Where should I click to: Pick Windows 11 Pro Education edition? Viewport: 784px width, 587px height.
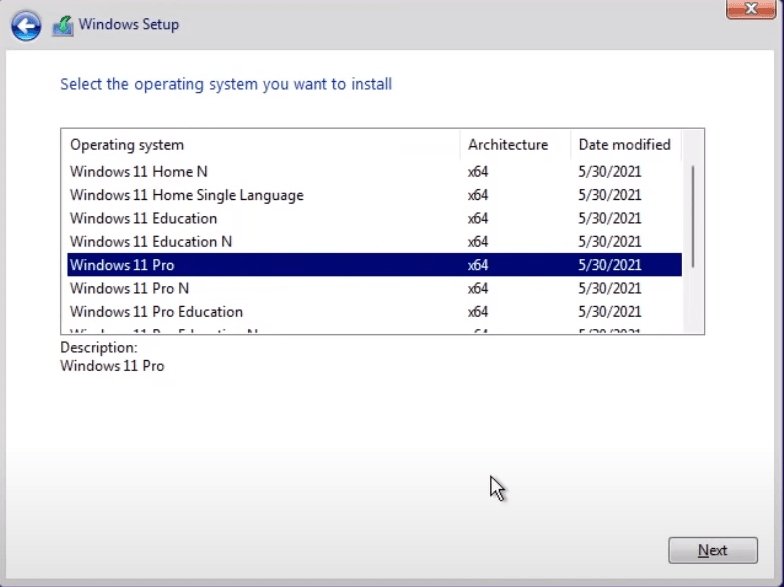coord(374,312)
